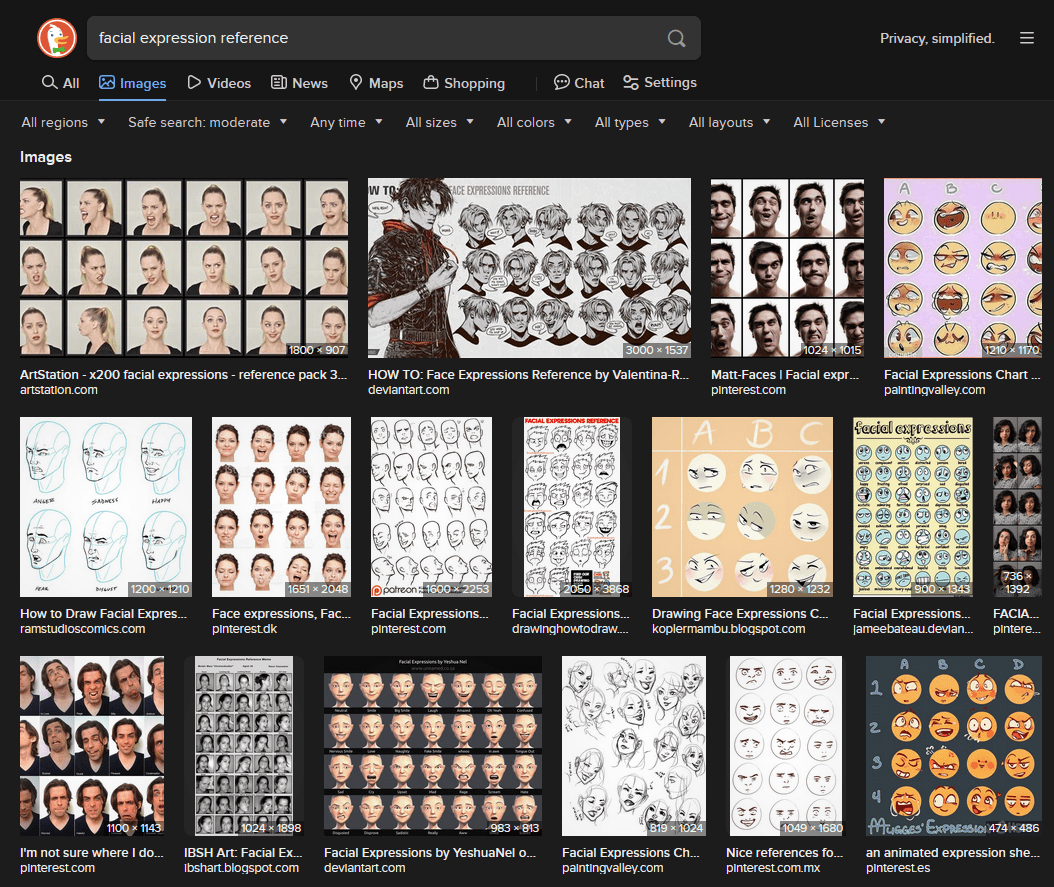Click the facial expression reference search field
Screen dimensions: 1054x887
[x=375, y=38]
